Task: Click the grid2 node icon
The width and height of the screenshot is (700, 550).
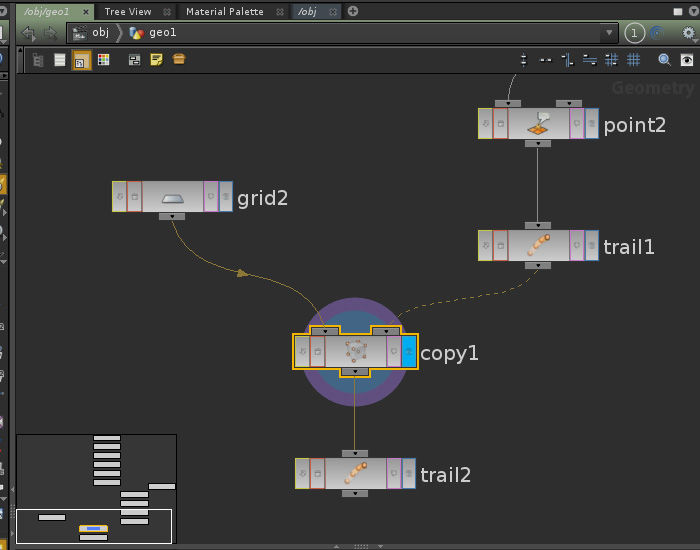Action: pyautogui.click(x=172, y=197)
